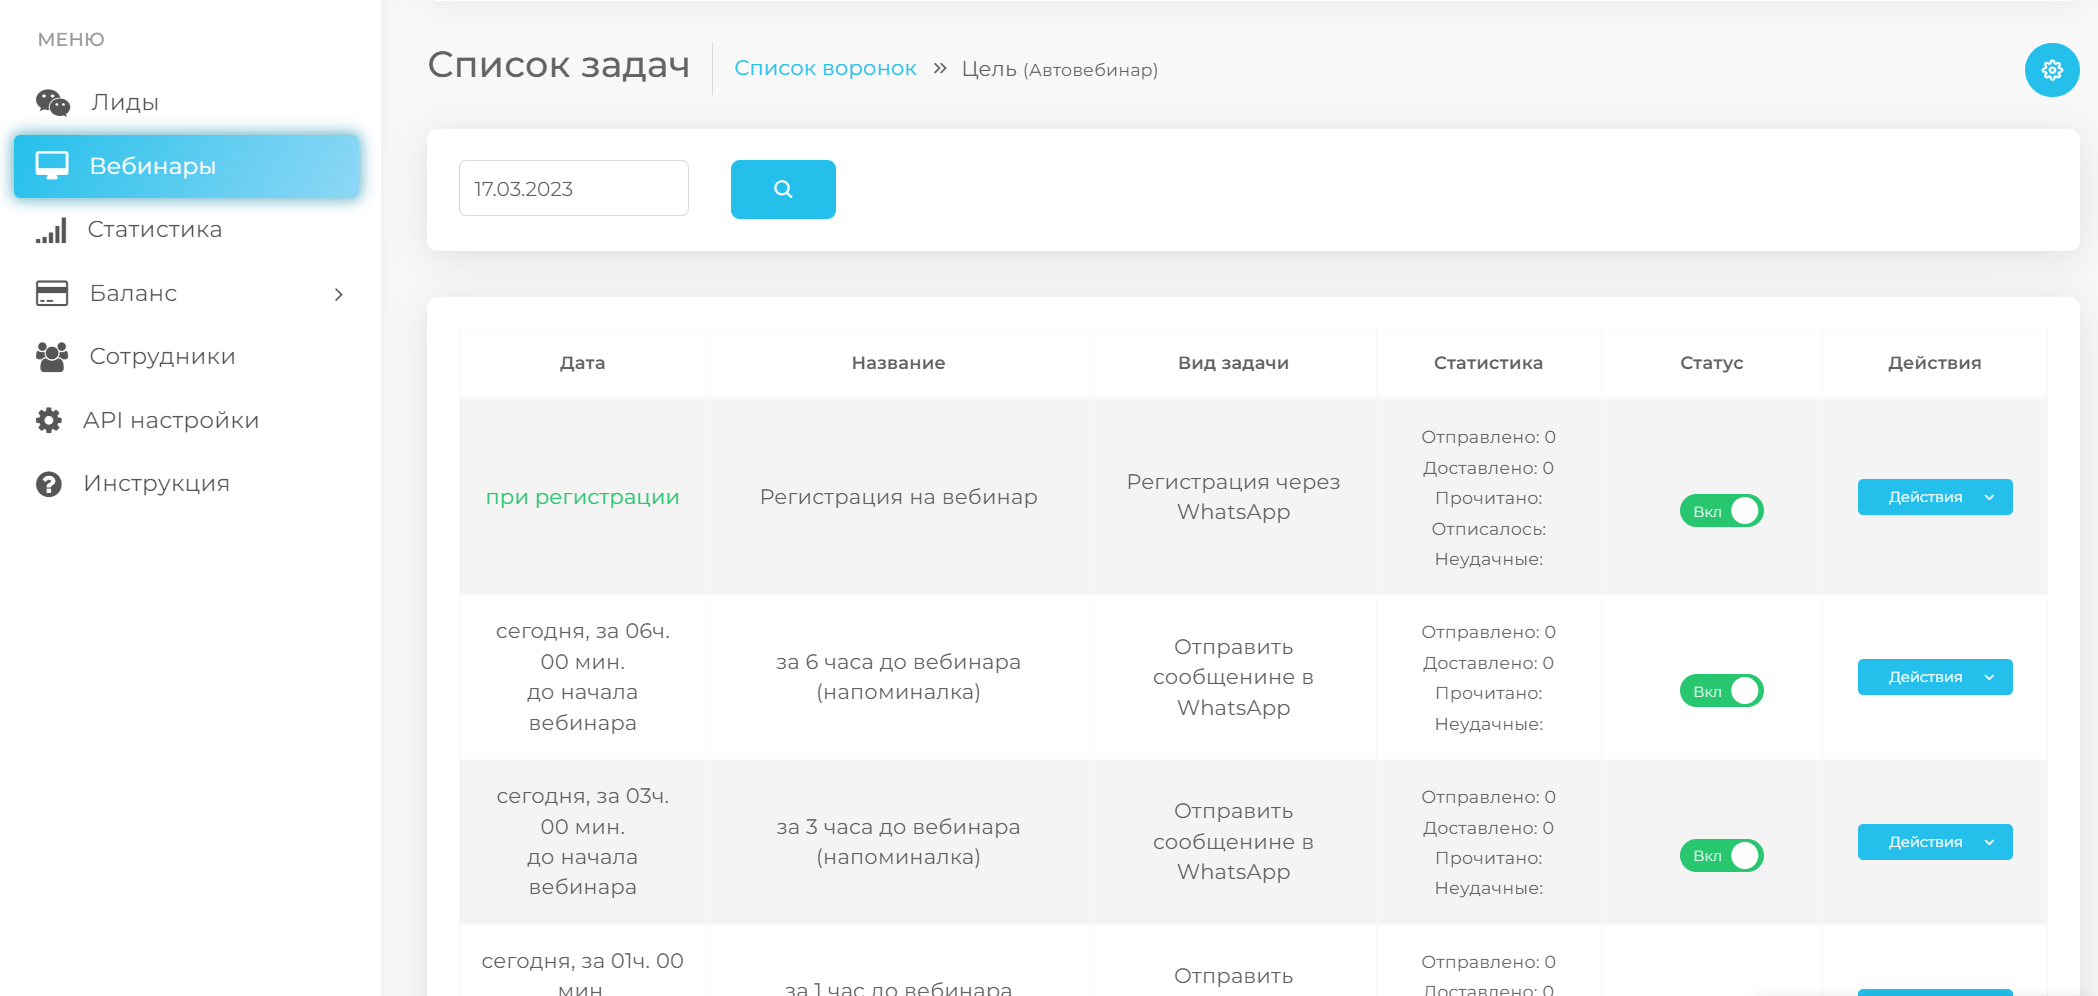Click the Статистика column header
Viewport: 2098px width, 996px height.
tap(1488, 363)
